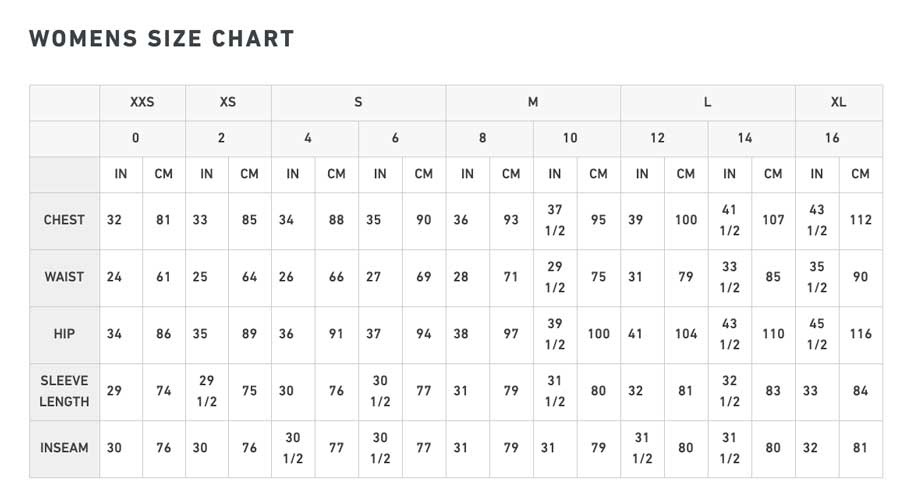The width and height of the screenshot is (900, 491).
Task: Click the chest value 112 cell
Action: [x=860, y=221]
